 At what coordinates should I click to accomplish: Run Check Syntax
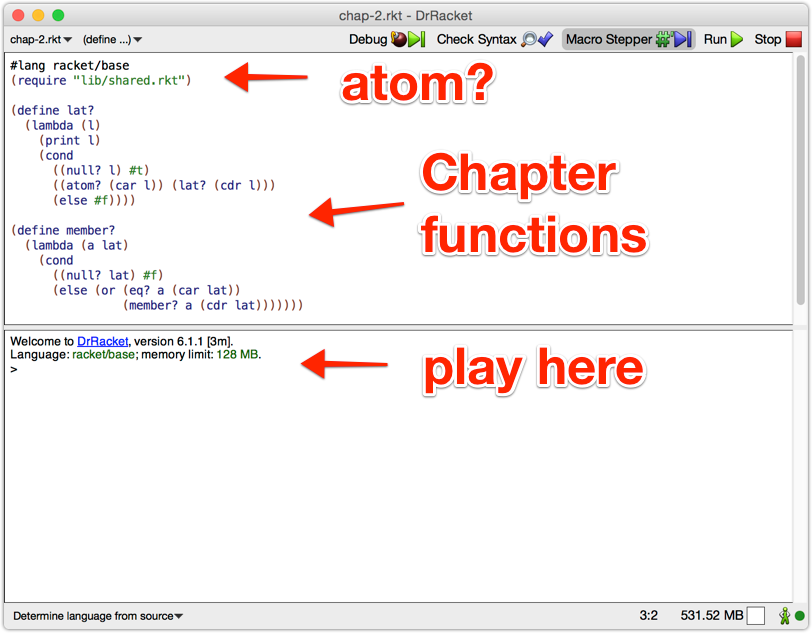coord(495,39)
